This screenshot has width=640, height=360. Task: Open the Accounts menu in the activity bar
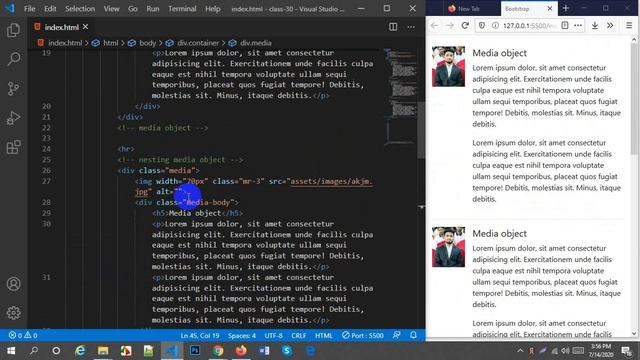13,284
